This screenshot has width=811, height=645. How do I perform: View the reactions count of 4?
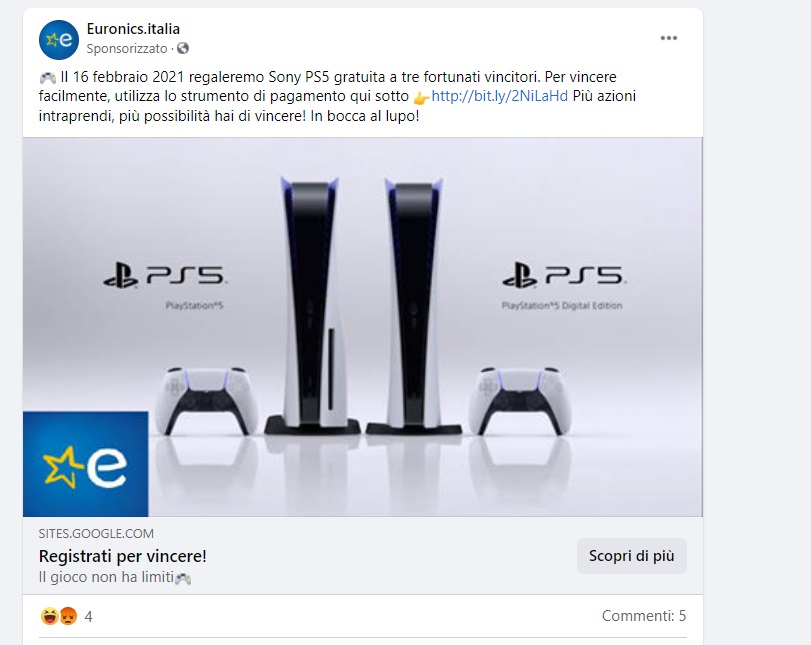[x=88, y=617]
